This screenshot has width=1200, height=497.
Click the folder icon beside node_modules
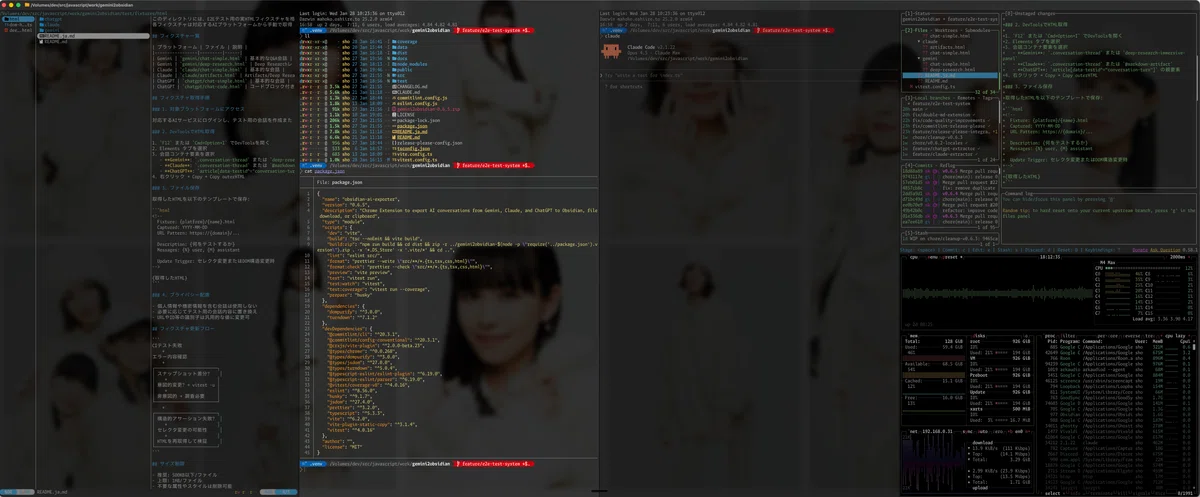pyautogui.click(x=394, y=64)
